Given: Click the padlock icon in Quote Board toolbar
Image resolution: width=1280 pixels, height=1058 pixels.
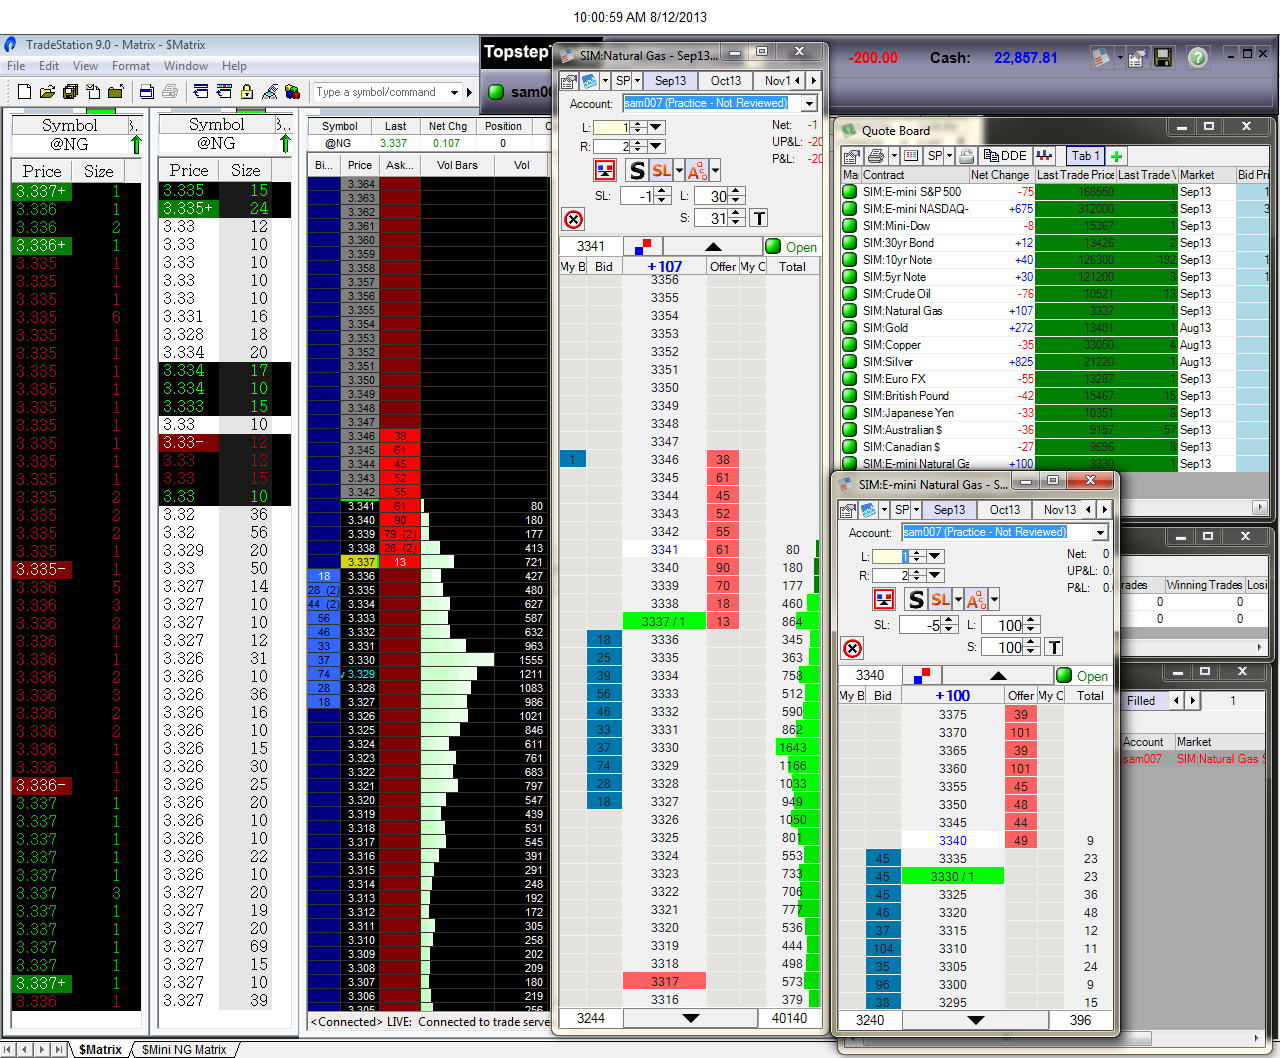Looking at the screenshot, I should tap(966, 156).
